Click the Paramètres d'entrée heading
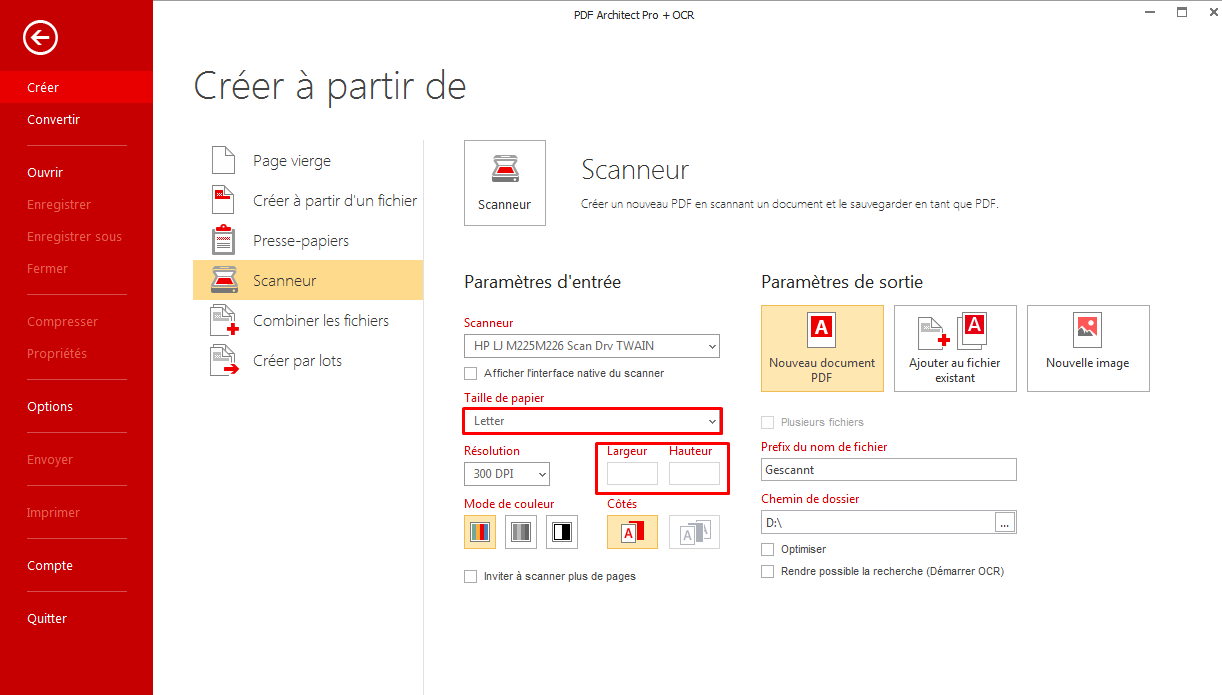1222x695 pixels. (542, 282)
